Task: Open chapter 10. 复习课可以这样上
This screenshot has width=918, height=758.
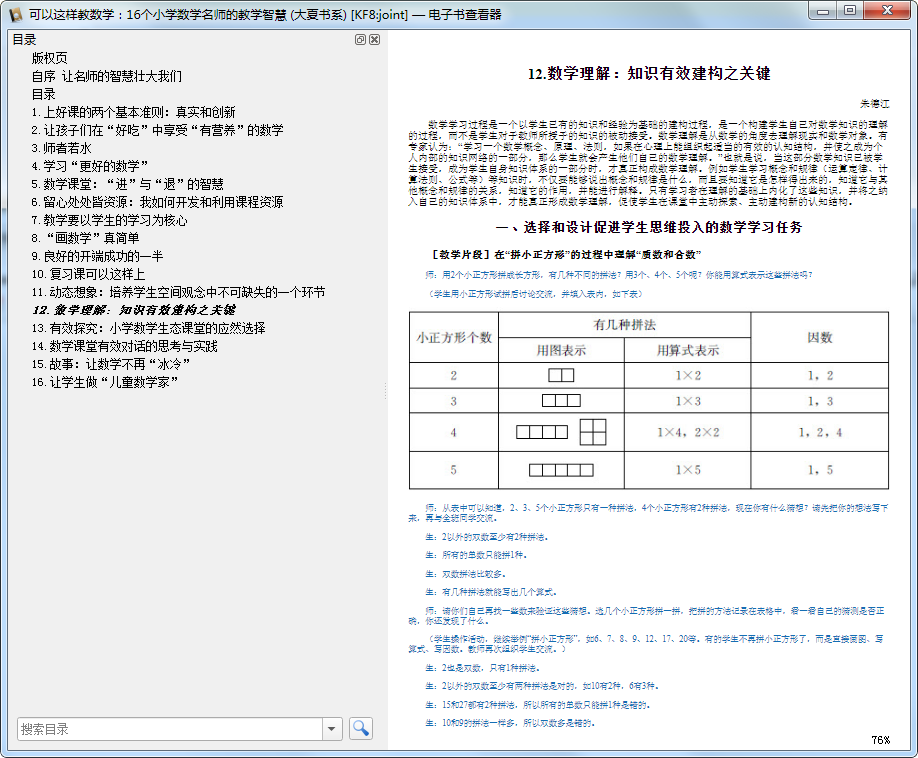Action: tap(88, 274)
